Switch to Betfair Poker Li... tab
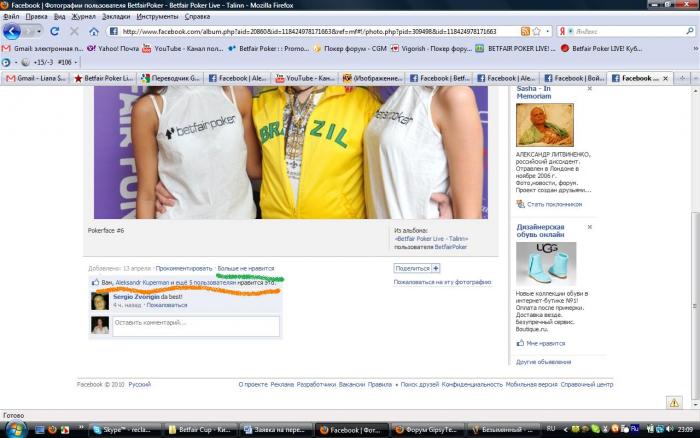This screenshot has width=700, height=438. pyautogui.click(x=104, y=78)
